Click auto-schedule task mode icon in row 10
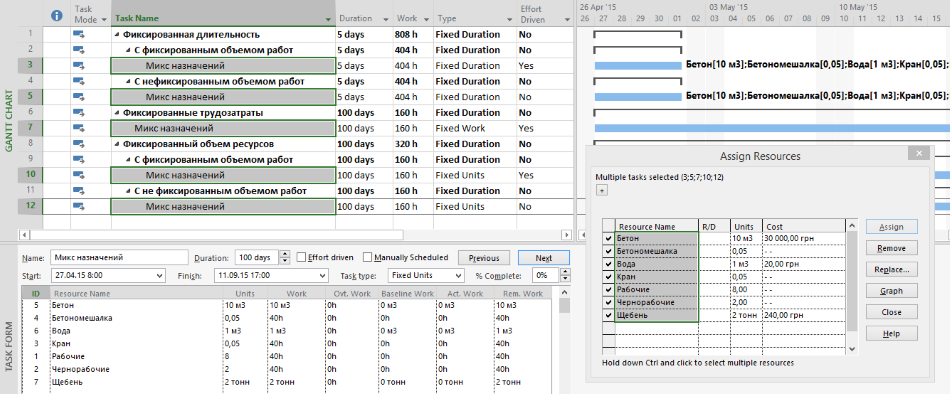The image size is (950, 394). pyautogui.click(x=79, y=175)
